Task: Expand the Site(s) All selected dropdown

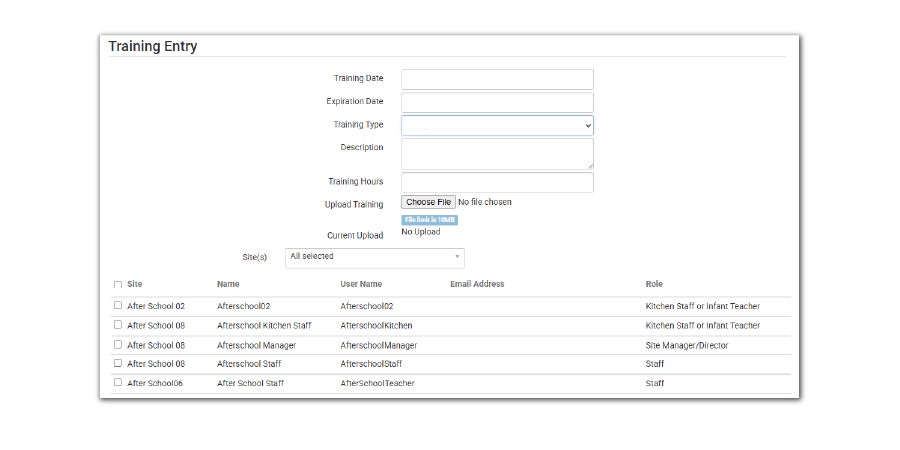Action: pos(370,257)
